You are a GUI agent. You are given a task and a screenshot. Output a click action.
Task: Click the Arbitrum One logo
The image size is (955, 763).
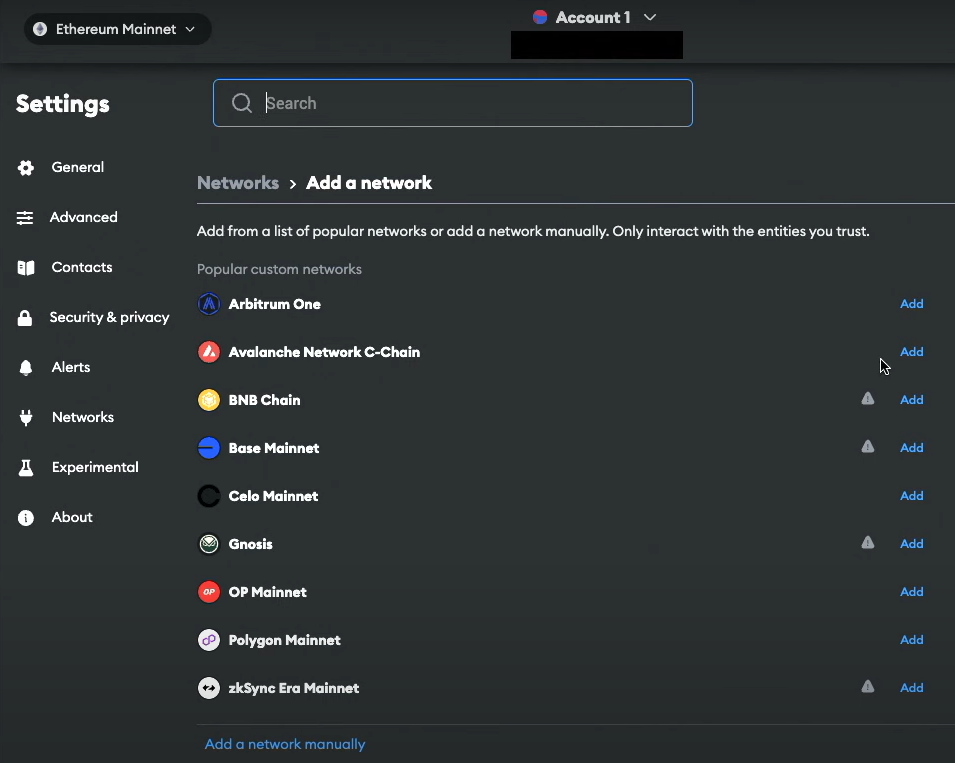(x=209, y=304)
